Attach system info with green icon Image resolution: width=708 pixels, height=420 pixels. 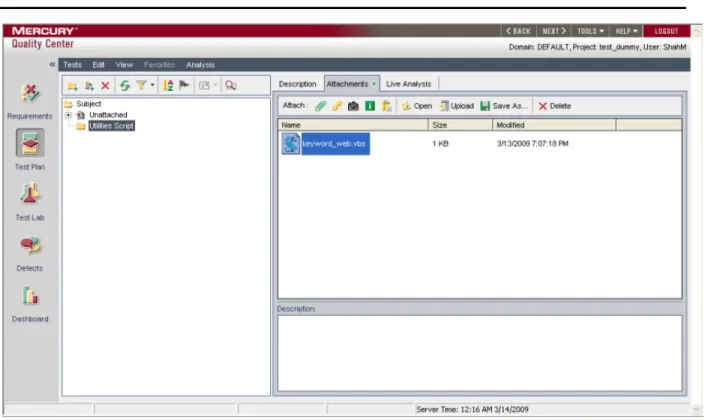point(370,106)
